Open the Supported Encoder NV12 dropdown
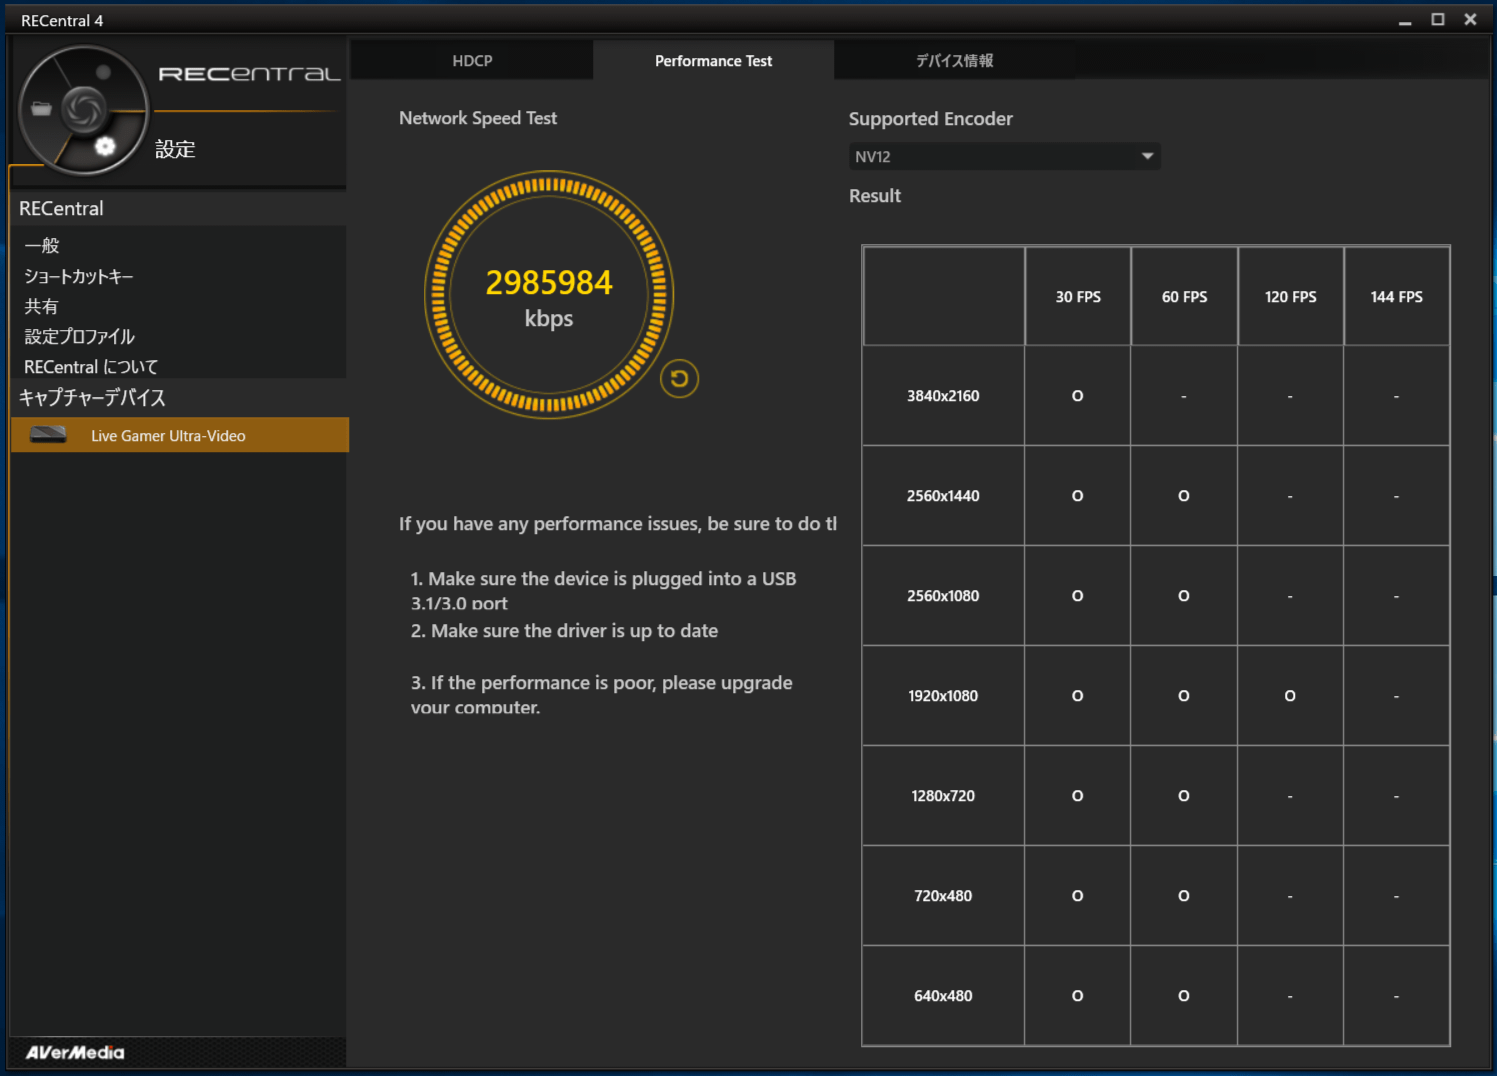The height and width of the screenshot is (1076, 1497). (1005, 156)
